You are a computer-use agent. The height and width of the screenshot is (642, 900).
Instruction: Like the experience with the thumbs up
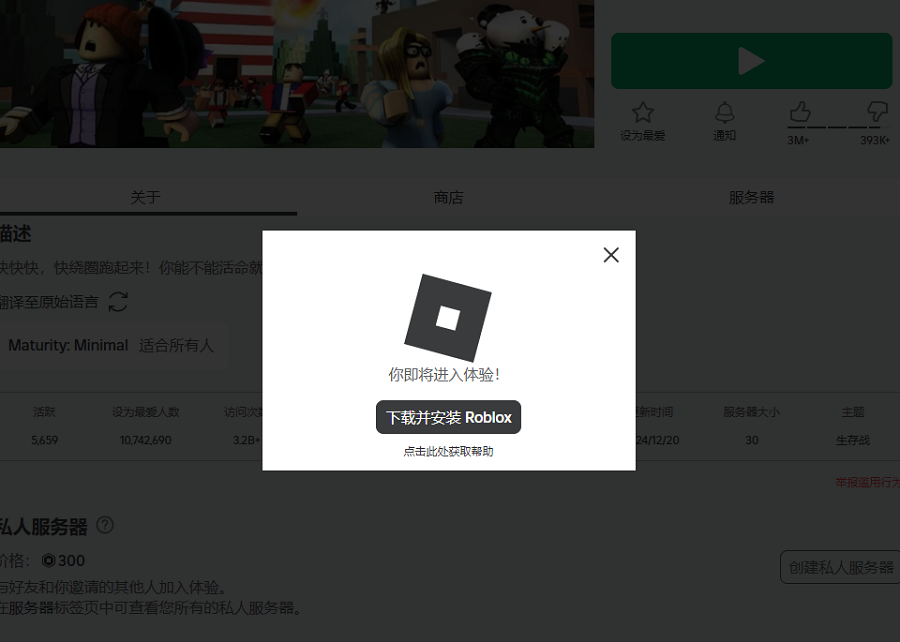click(800, 111)
